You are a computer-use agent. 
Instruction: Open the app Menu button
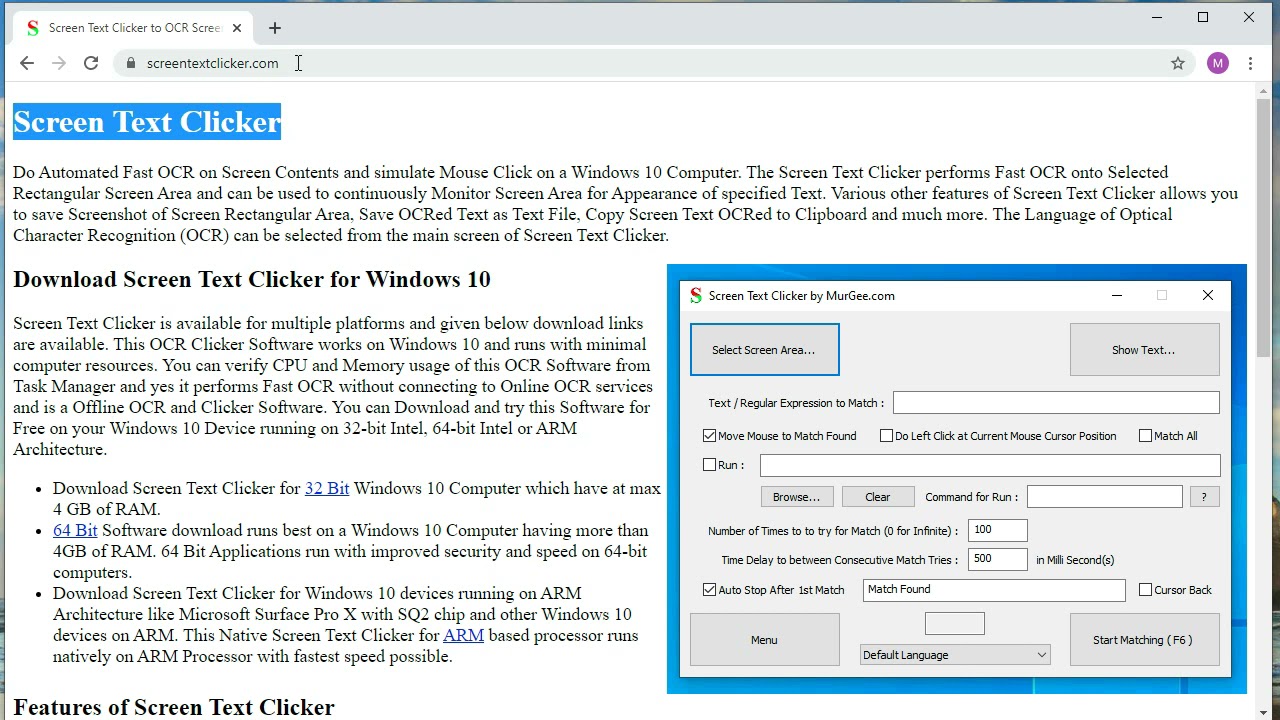(x=764, y=640)
